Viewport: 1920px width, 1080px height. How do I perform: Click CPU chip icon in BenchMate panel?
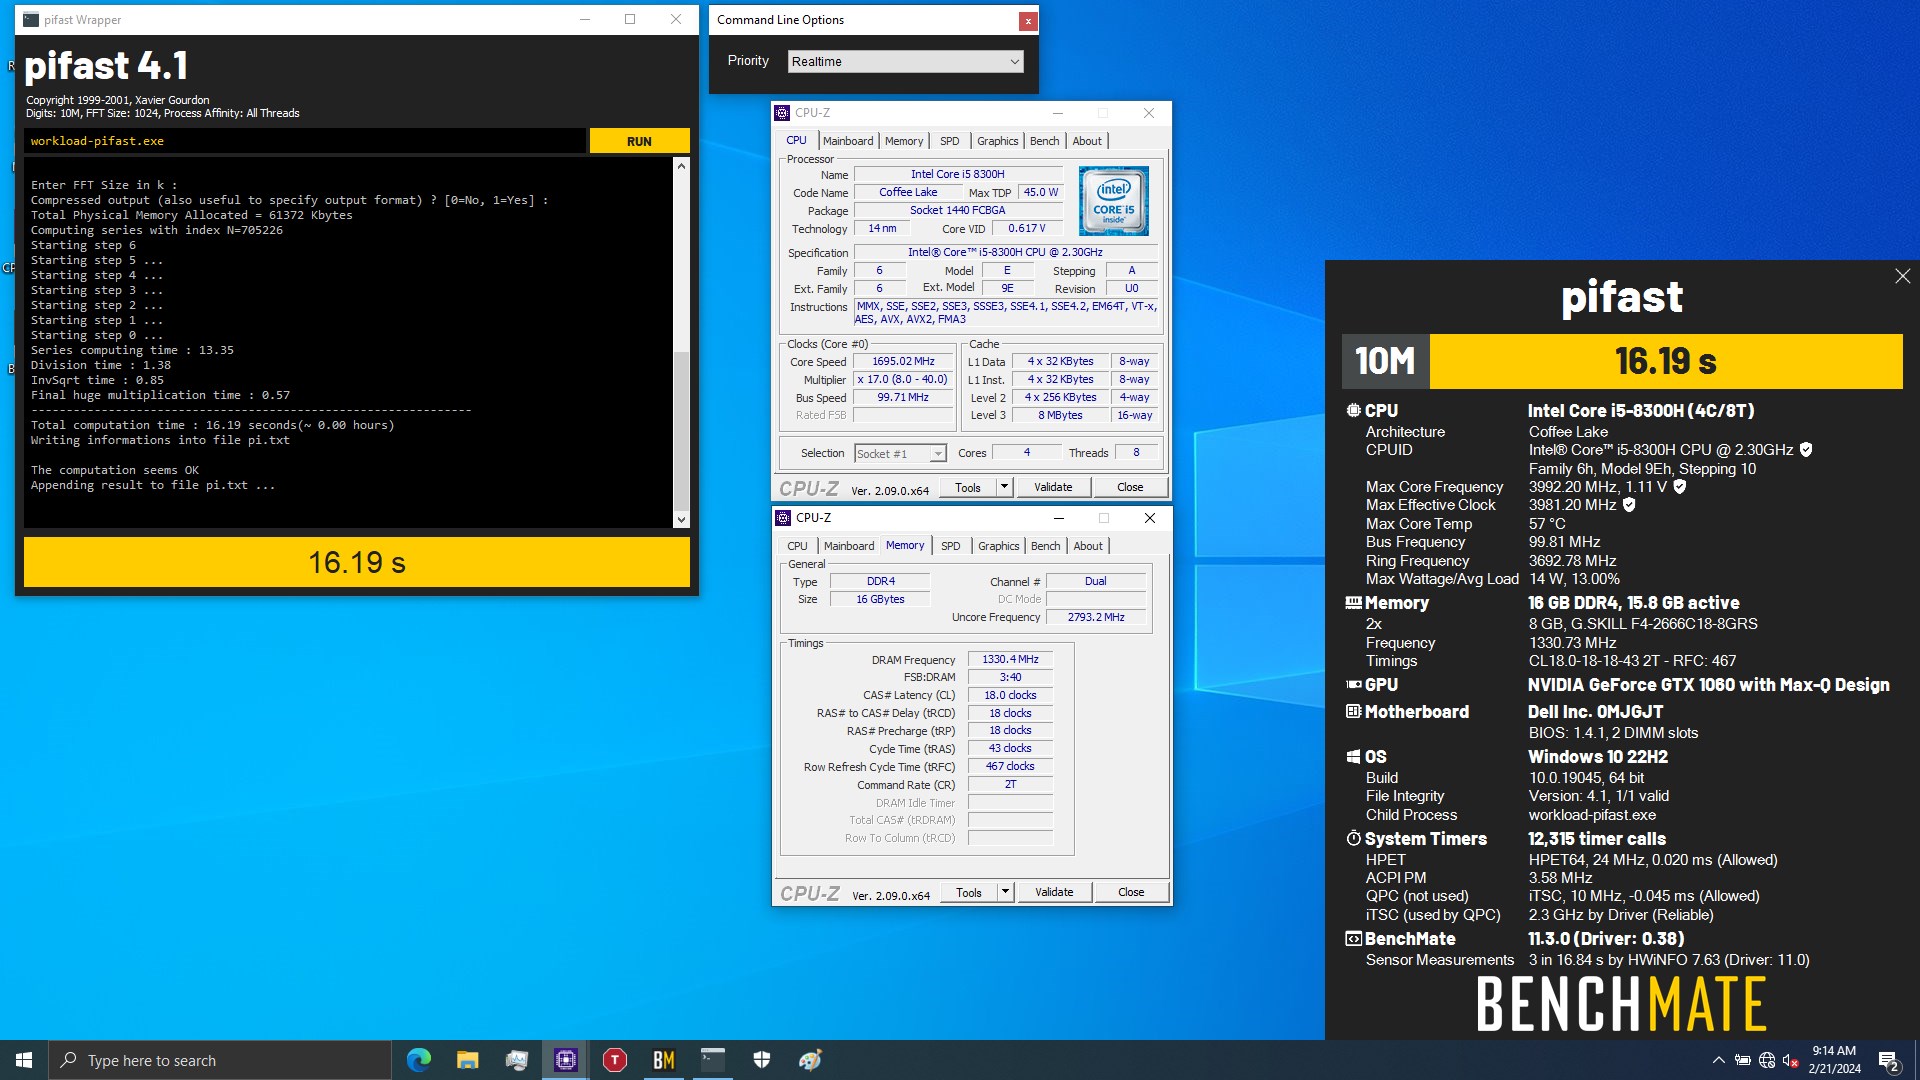pyautogui.click(x=1353, y=411)
